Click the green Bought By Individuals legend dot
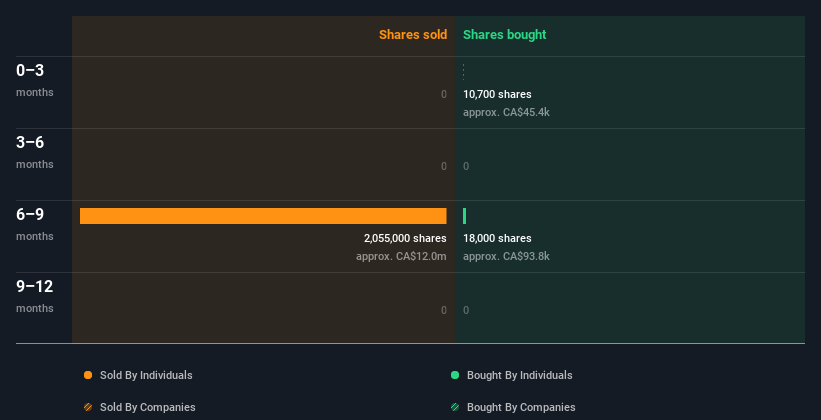The image size is (821, 420). tap(455, 375)
